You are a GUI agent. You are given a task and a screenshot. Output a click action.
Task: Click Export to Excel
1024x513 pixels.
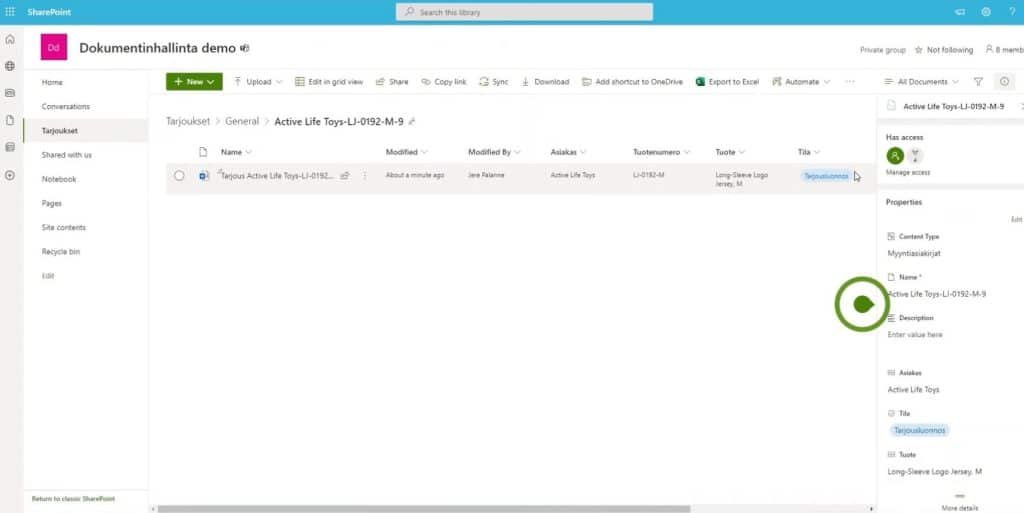click(728, 82)
